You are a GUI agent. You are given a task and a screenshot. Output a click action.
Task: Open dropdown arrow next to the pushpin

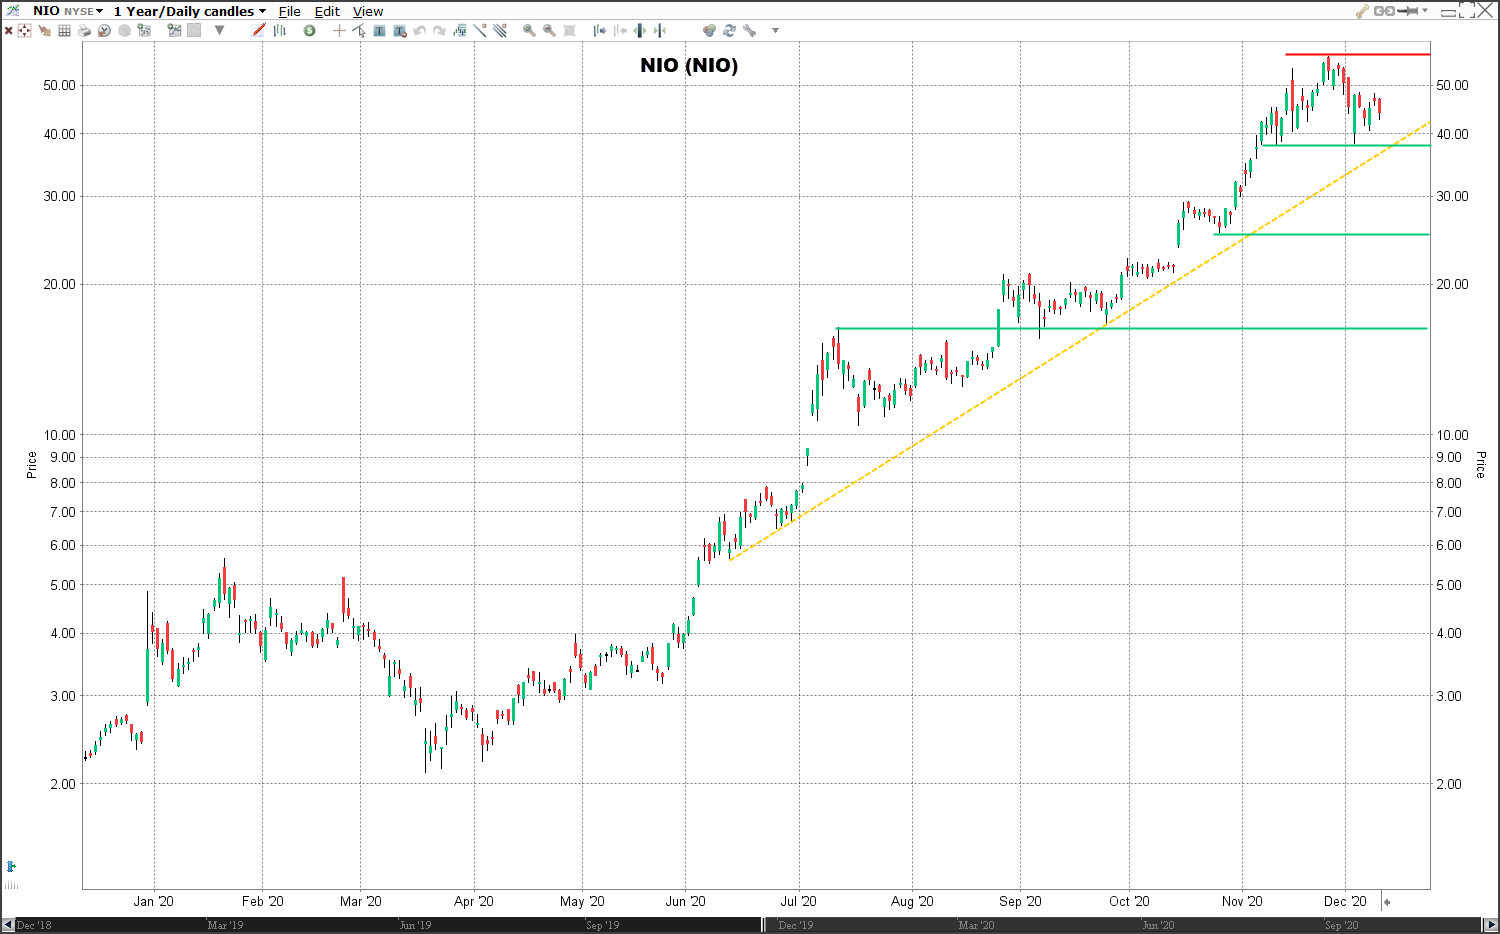(x=1425, y=11)
